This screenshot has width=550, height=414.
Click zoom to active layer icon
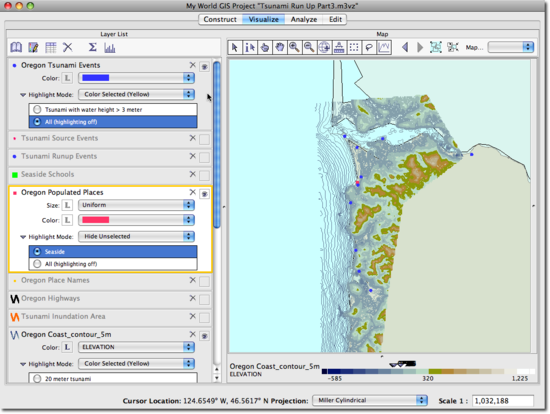[x=453, y=47]
